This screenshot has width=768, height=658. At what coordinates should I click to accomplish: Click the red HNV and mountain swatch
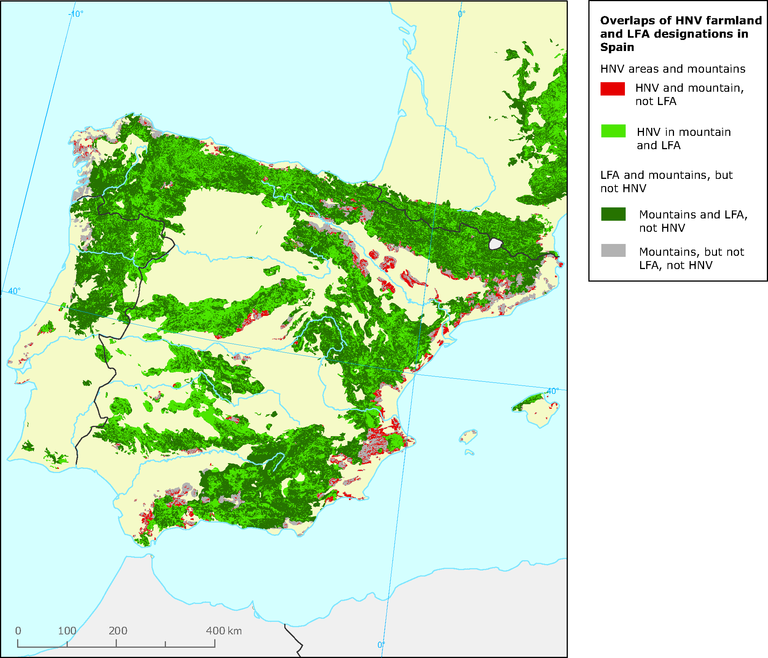(612, 89)
